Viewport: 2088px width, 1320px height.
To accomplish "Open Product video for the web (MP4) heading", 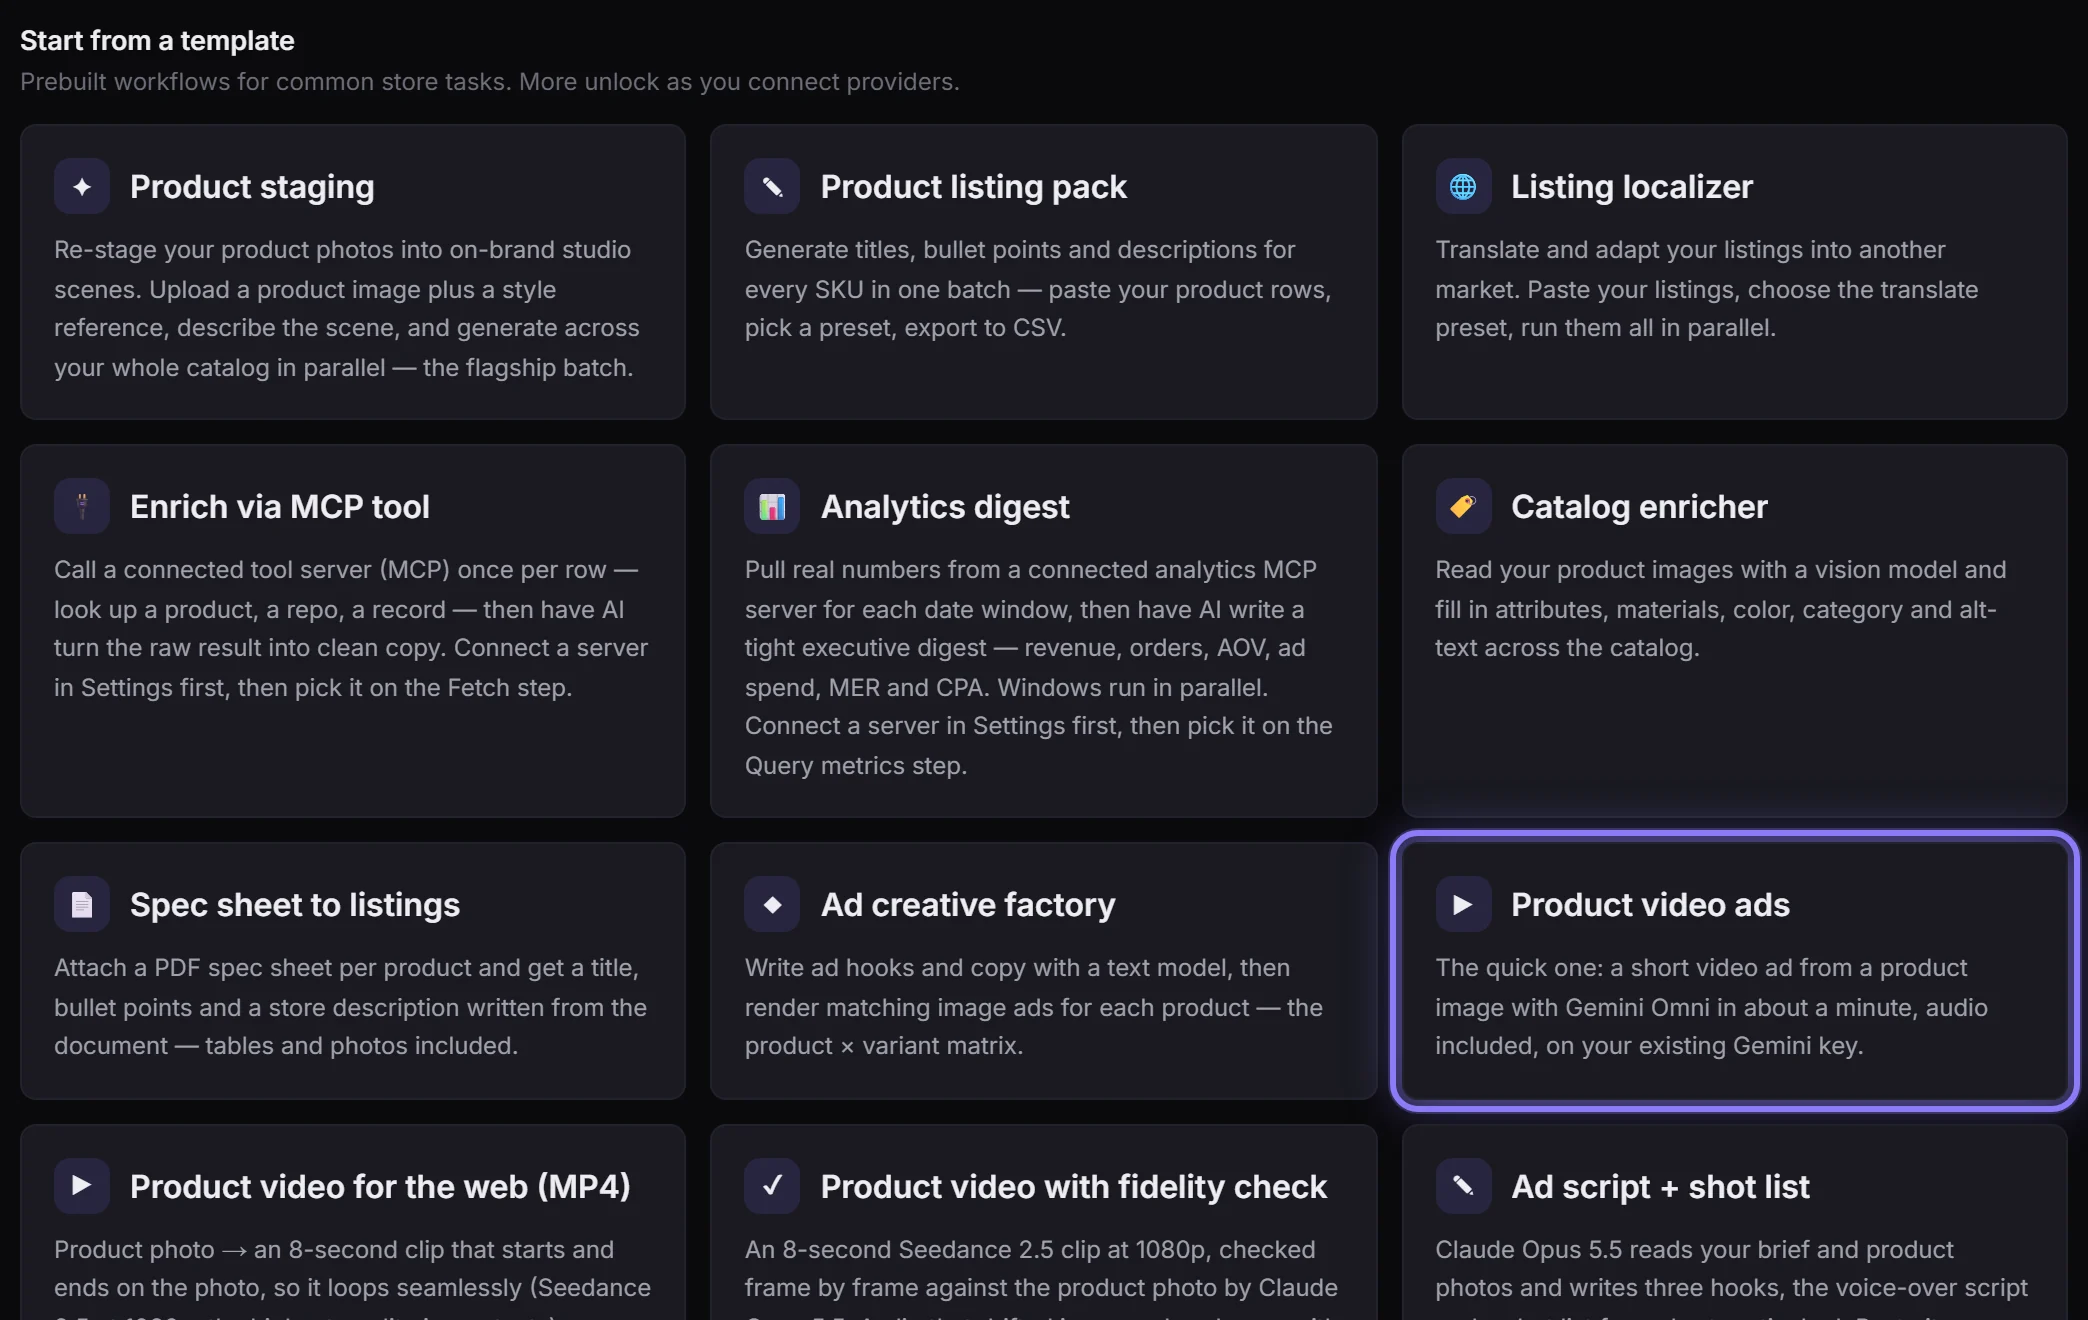I will (380, 1187).
